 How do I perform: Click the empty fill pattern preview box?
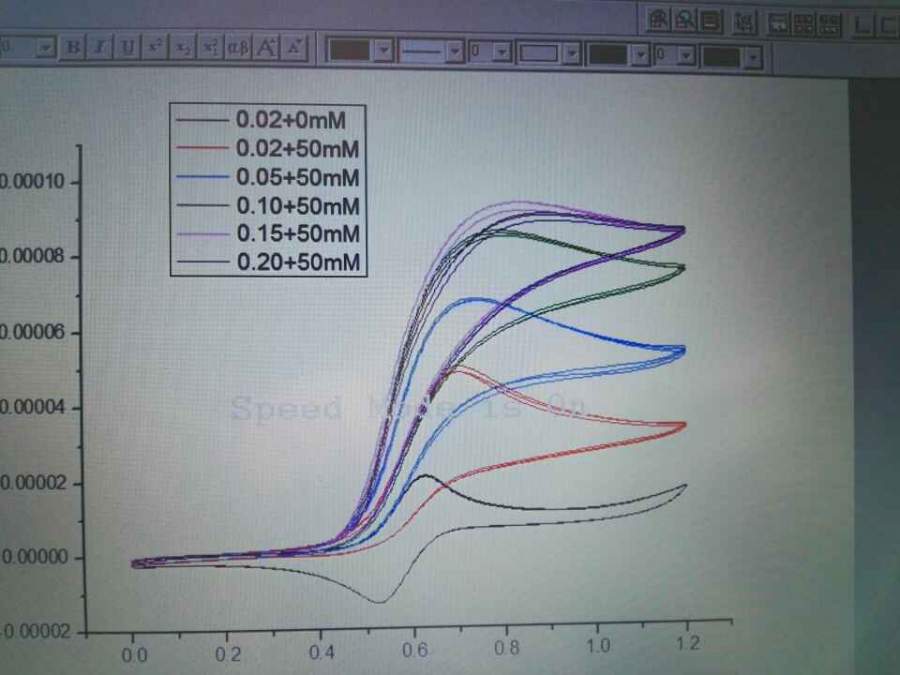[x=540, y=54]
